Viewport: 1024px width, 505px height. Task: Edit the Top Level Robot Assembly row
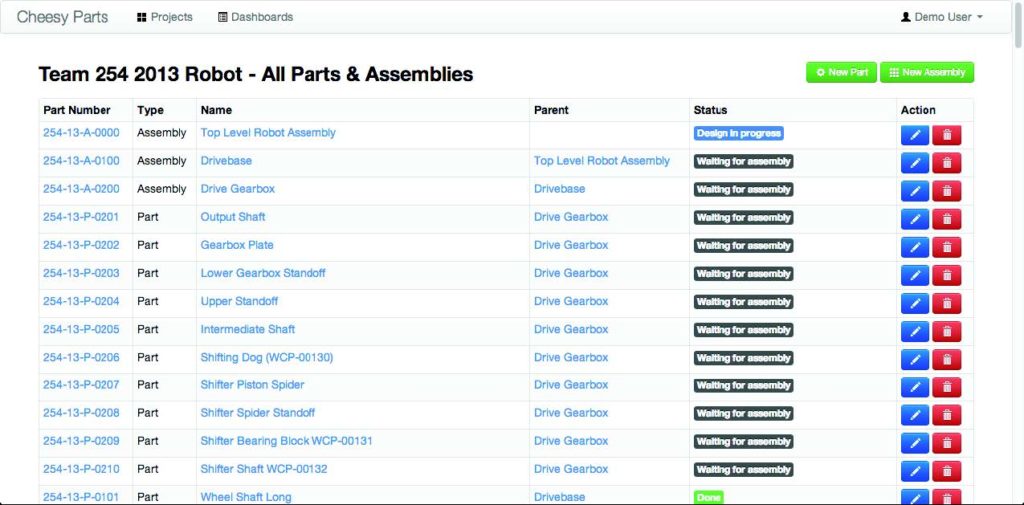[x=914, y=134]
